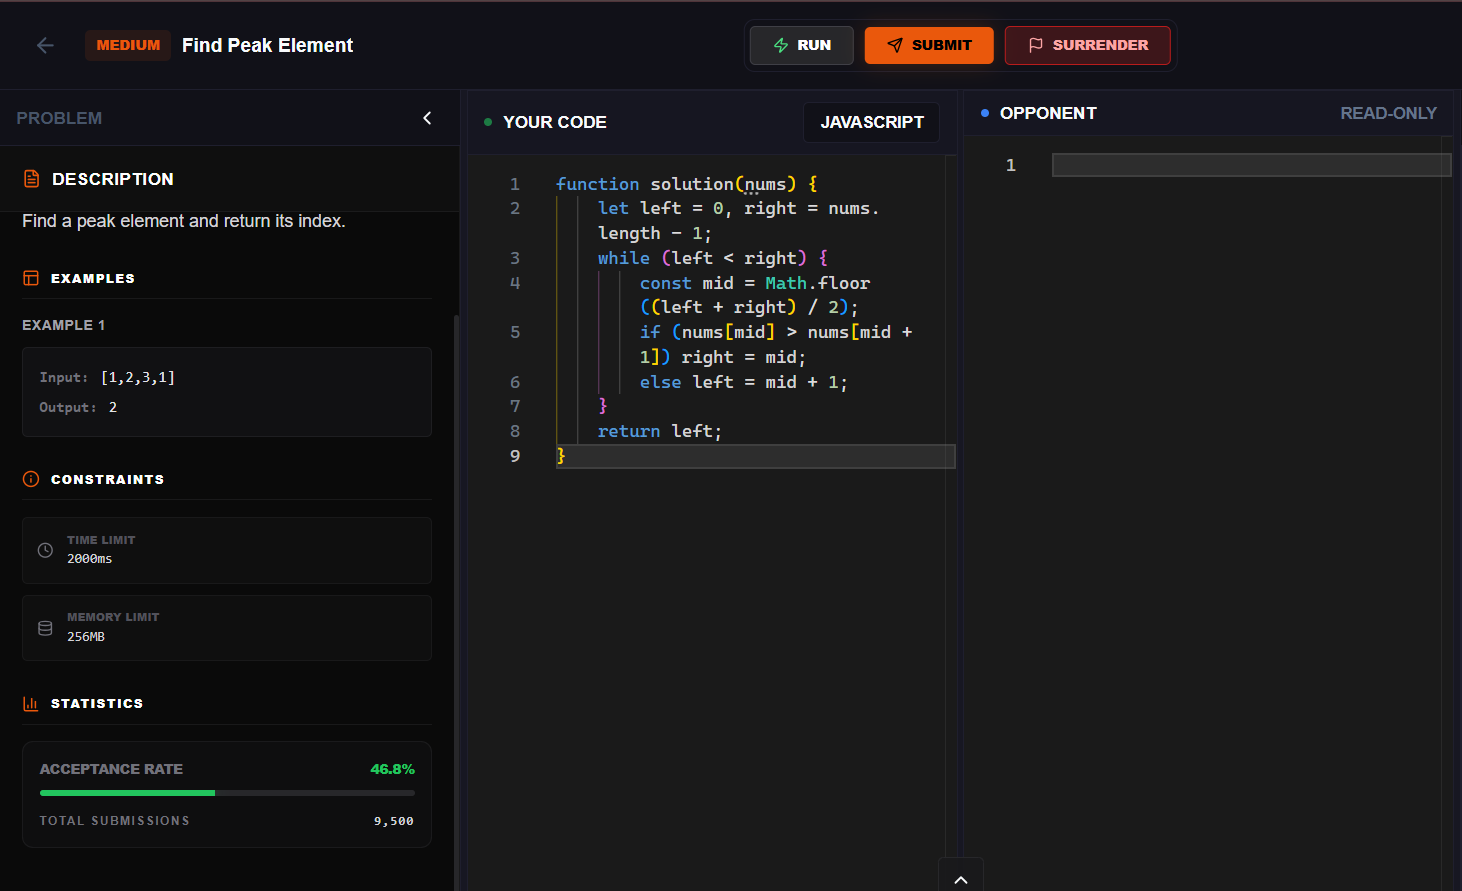The height and width of the screenshot is (891, 1462).
Task: Click line number 9 in the gutter
Action: click(x=515, y=456)
